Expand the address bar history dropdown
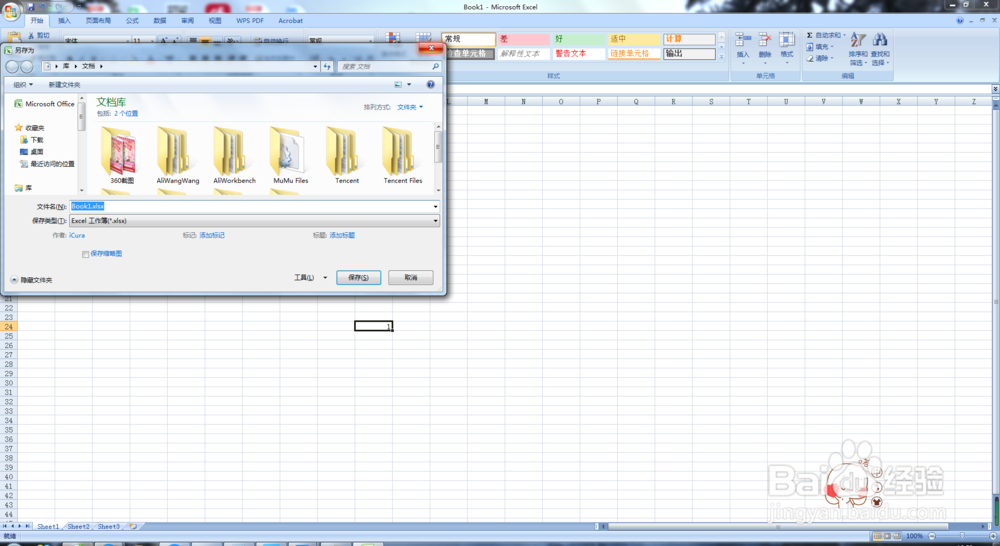 tap(315, 66)
